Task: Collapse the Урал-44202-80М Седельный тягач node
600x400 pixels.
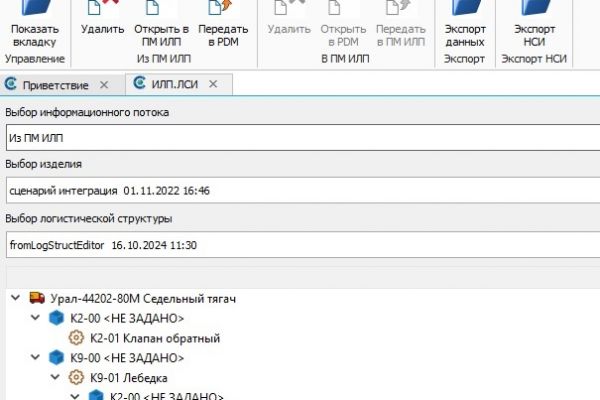Action: [15, 297]
